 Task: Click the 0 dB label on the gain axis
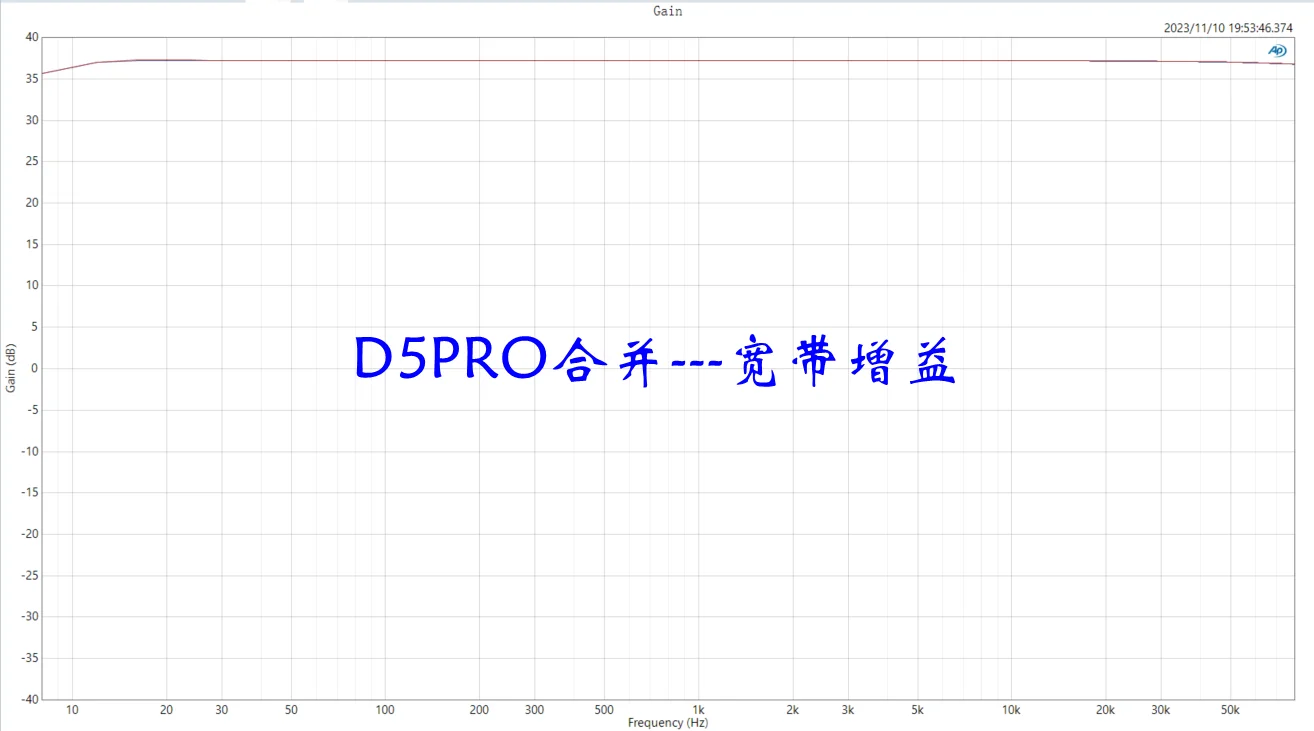pos(35,368)
